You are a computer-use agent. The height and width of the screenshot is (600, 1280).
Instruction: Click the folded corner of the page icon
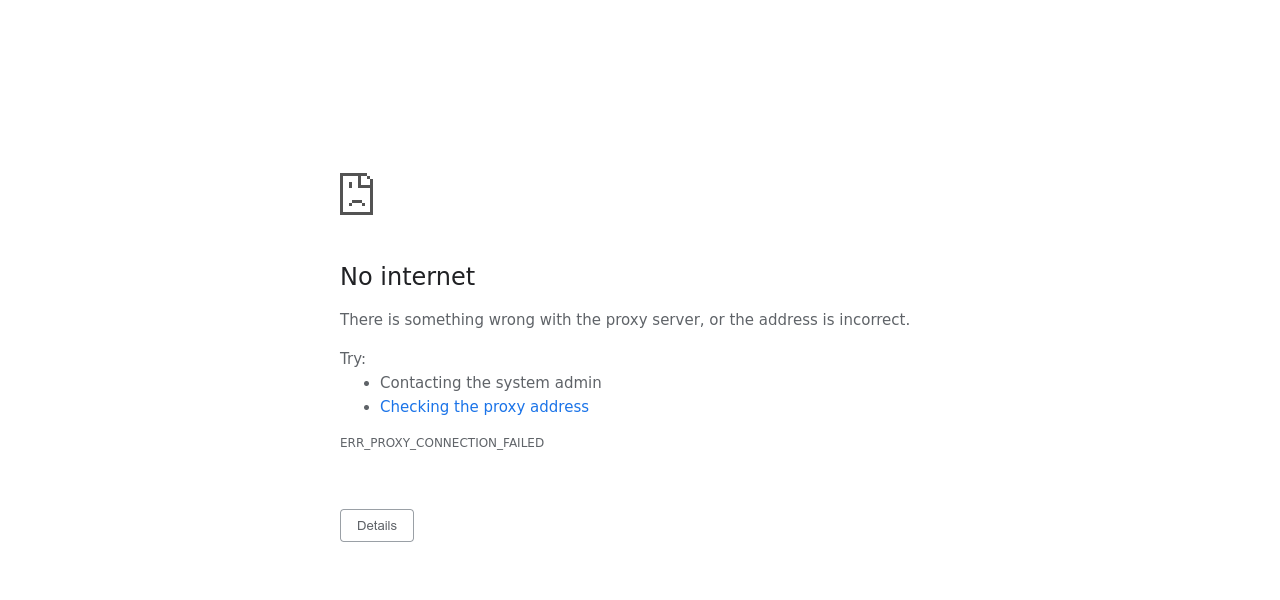pyautogui.click(x=366, y=180)
